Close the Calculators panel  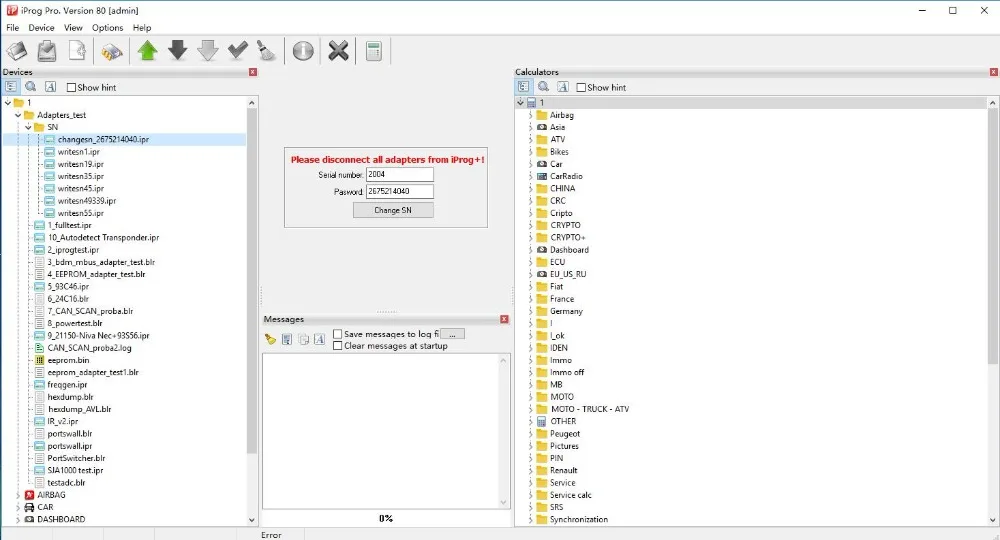coord(994,72)
